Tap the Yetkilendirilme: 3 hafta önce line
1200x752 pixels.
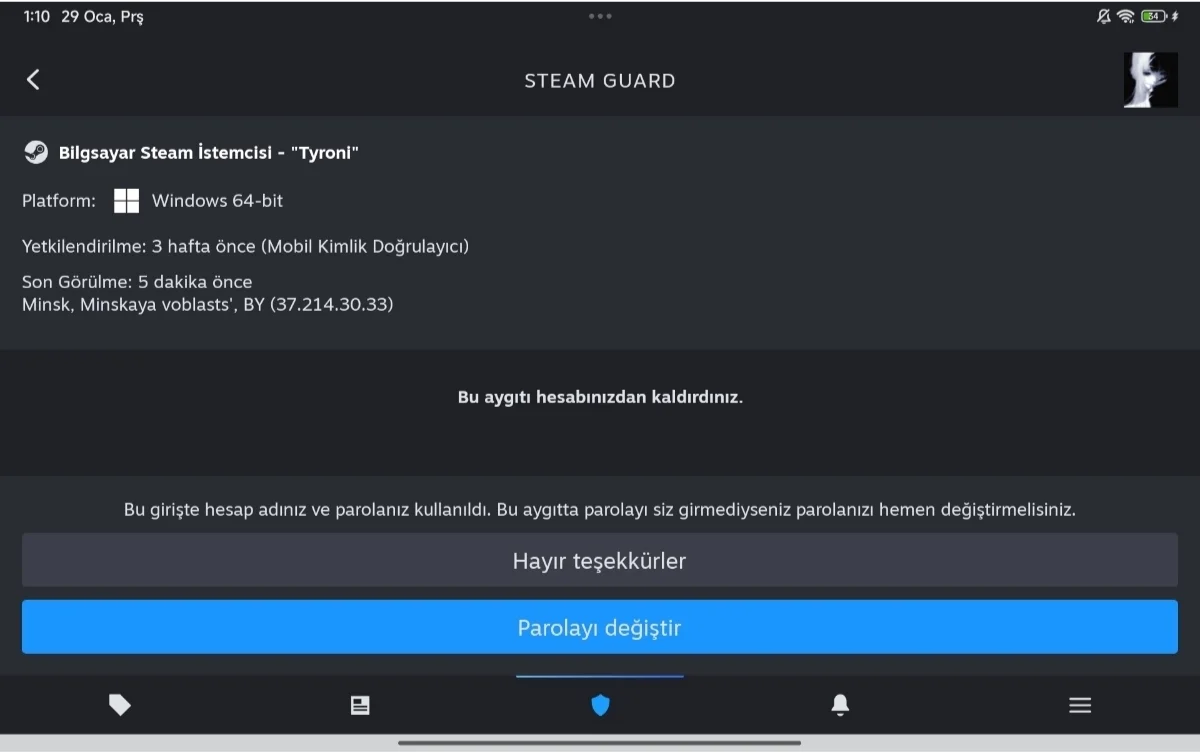[245, 246]
